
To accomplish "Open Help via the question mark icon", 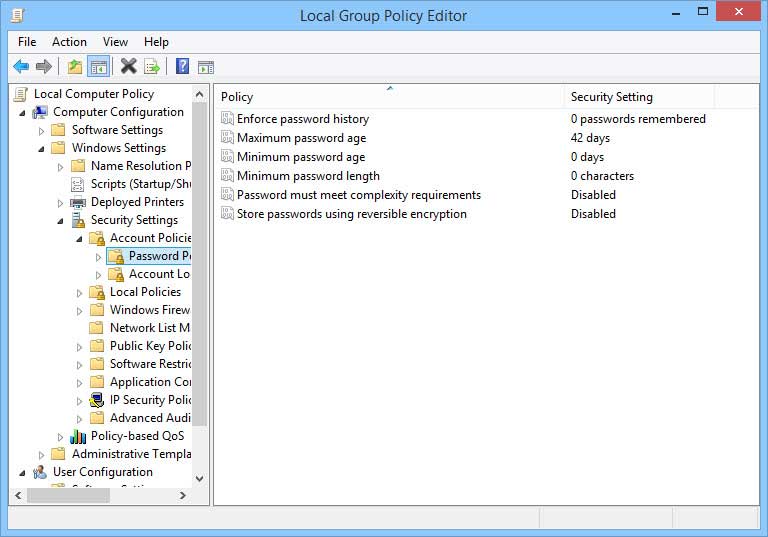I will point(182,67).
